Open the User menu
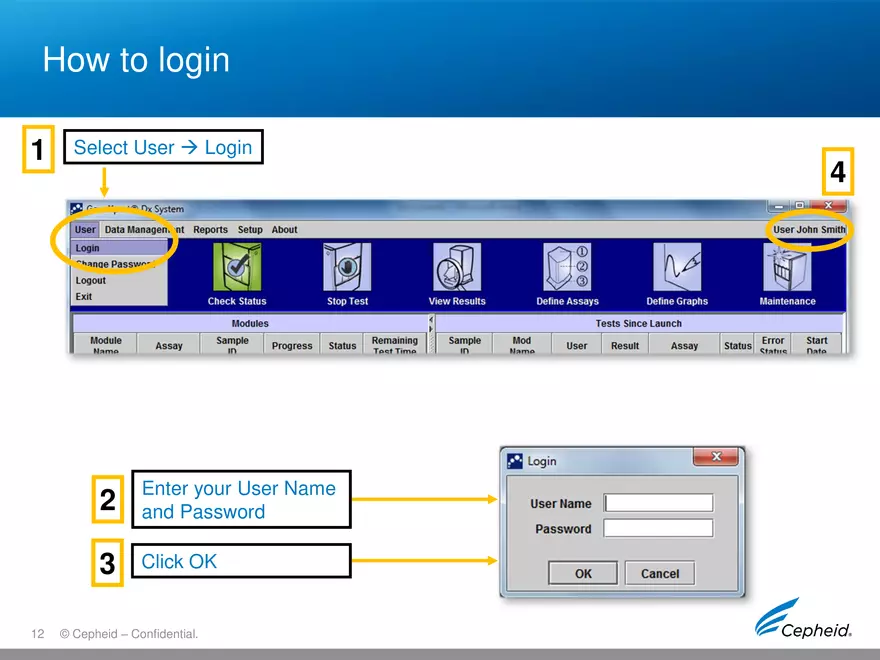Image resolution: width=880 pixels, height=660 pixels. click(85, 229)
